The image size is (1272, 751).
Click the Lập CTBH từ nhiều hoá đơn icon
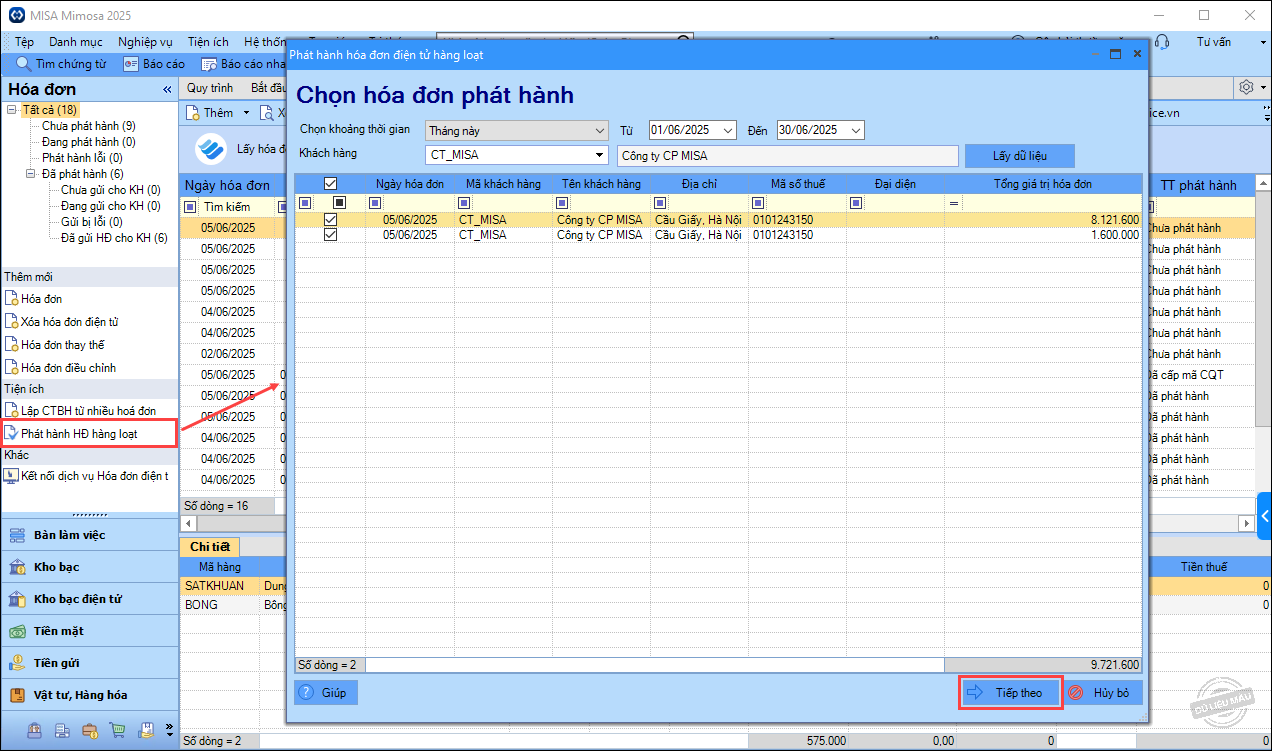click(x=11, y=411)
